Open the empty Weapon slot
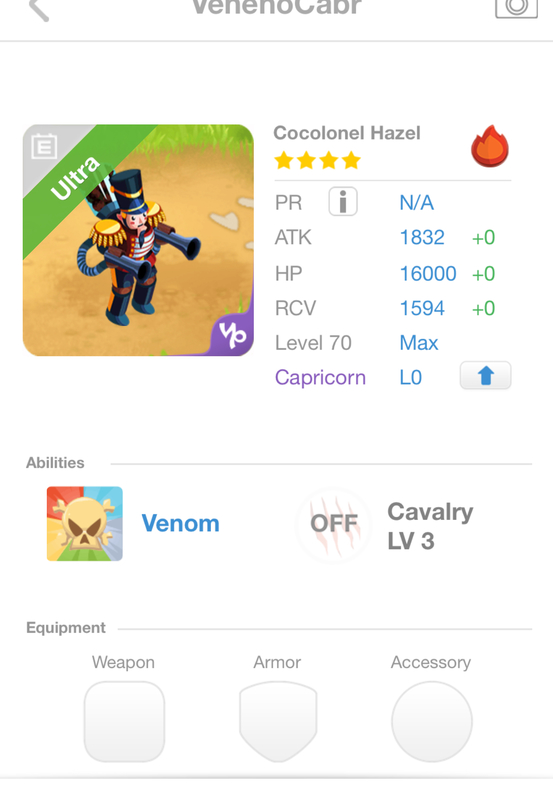The image size is (553, 800). pos(124,721)
